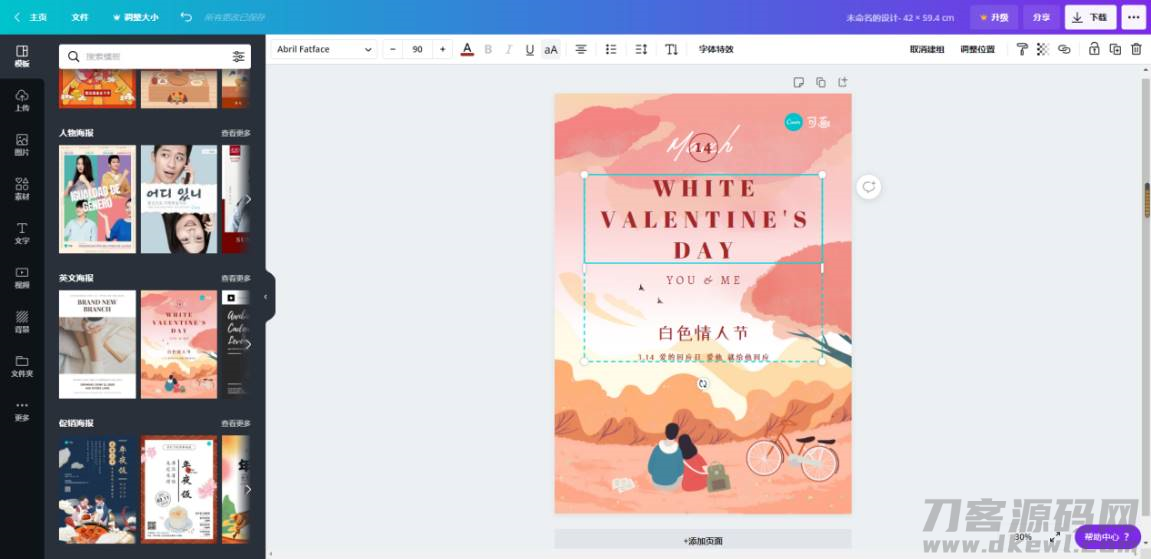Duplicate the page icon above canvas
This screenshot has width=1151, height=559.
pos(821,82)
